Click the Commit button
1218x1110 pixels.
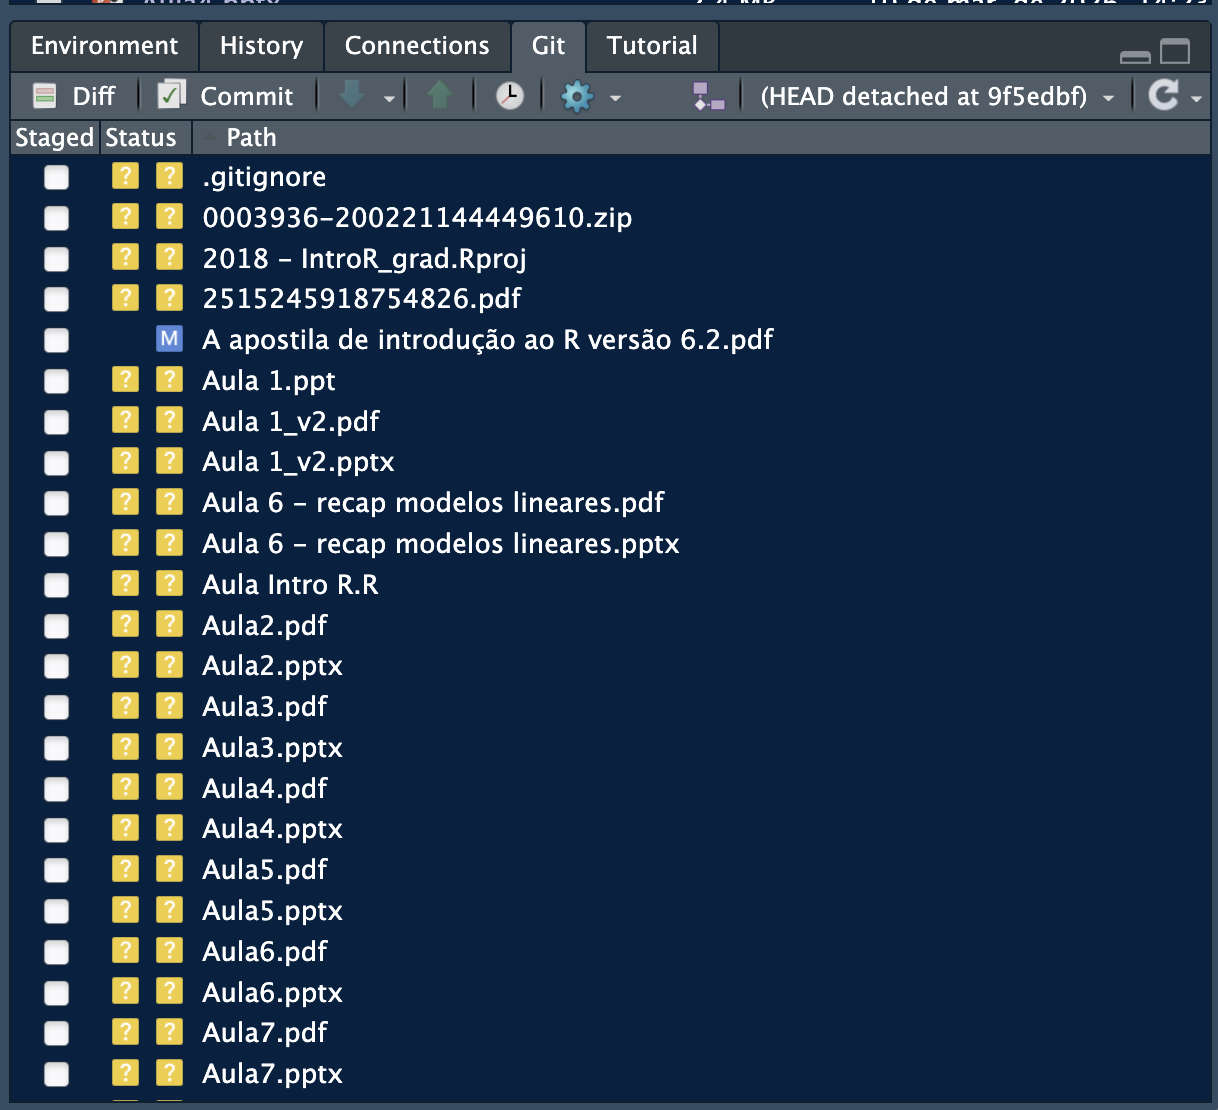(x=226, y=96)
